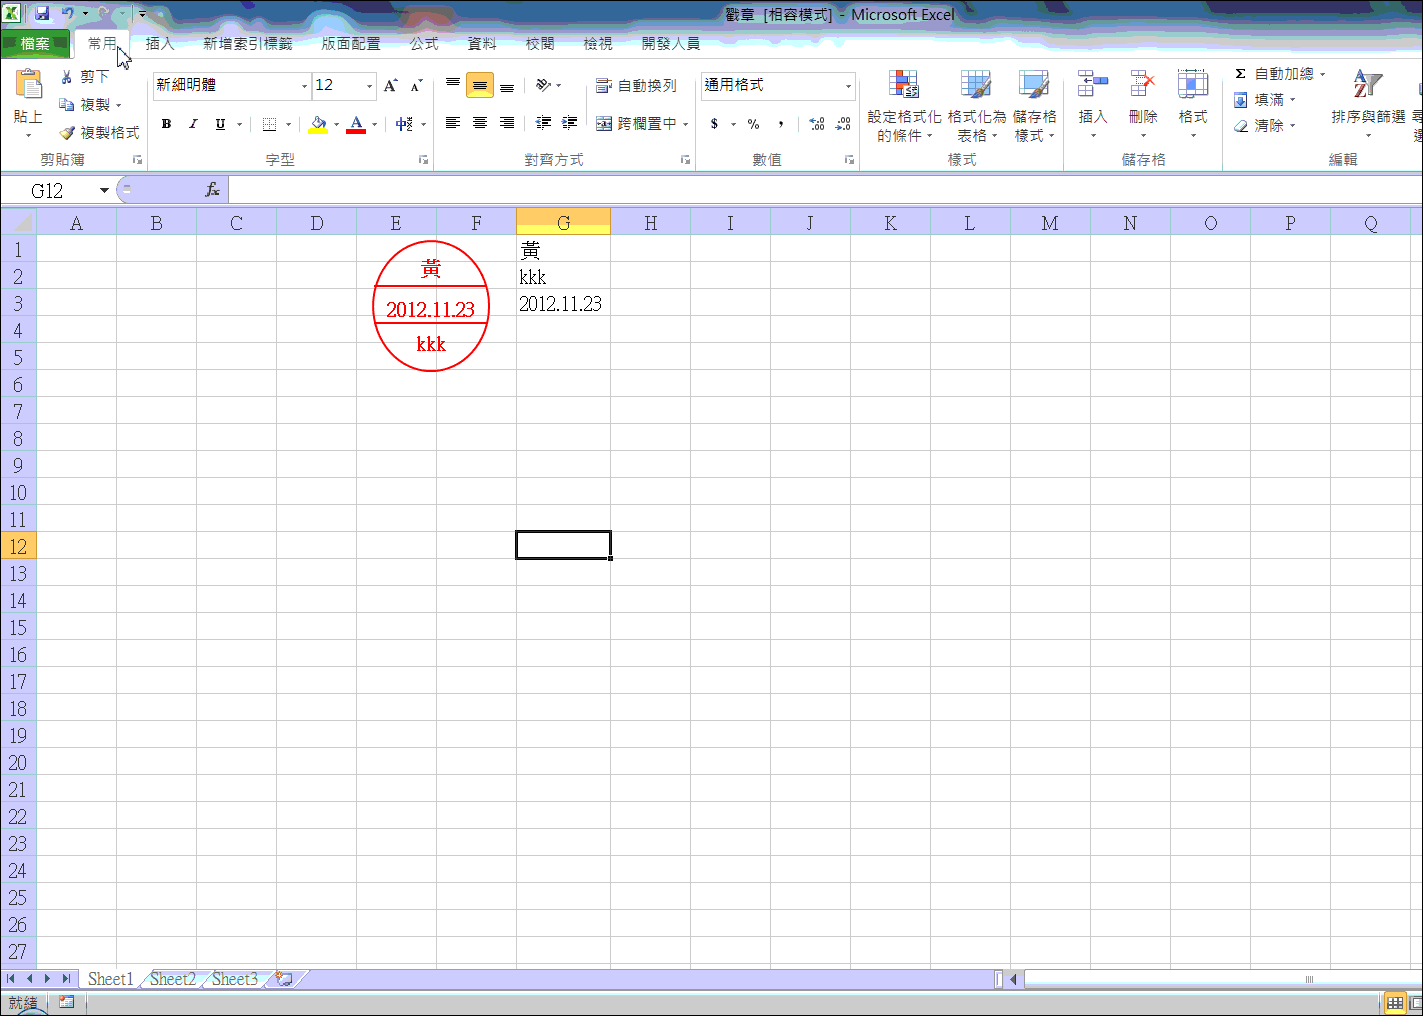Image resolution: width=1423 pixels, height=1016 pixels.
Task: Open the Page Layout (版面配置) tab
Action: pyautogui.click(x=351, y=44)
